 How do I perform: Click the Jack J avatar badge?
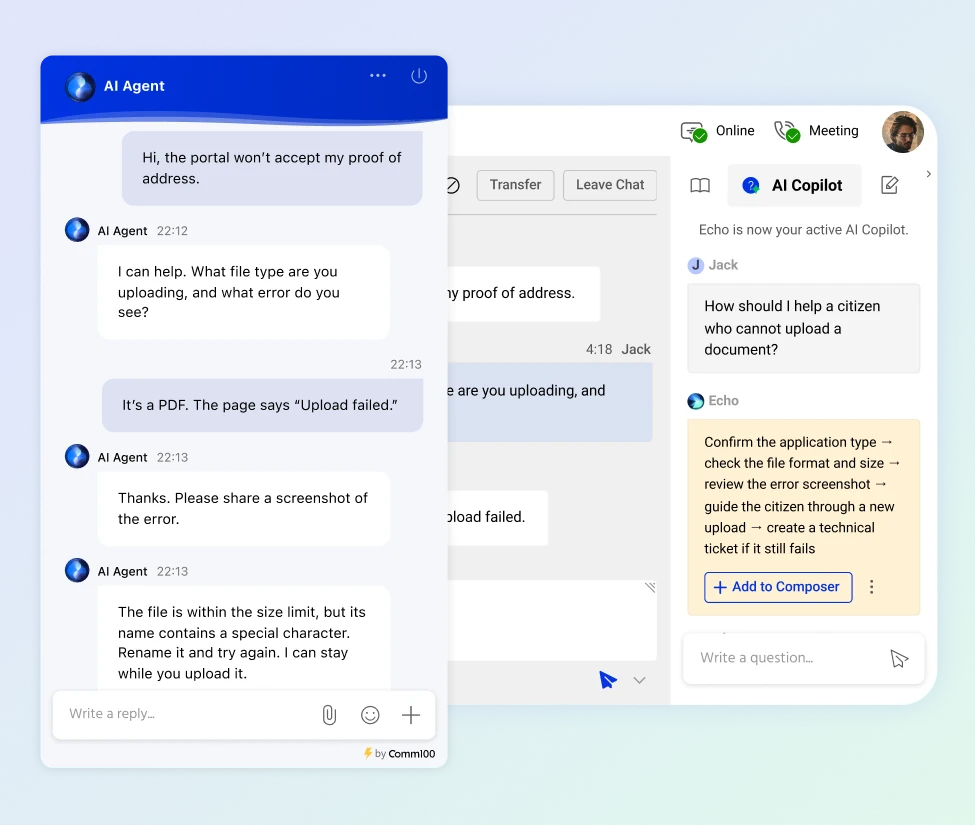[695, 265]
